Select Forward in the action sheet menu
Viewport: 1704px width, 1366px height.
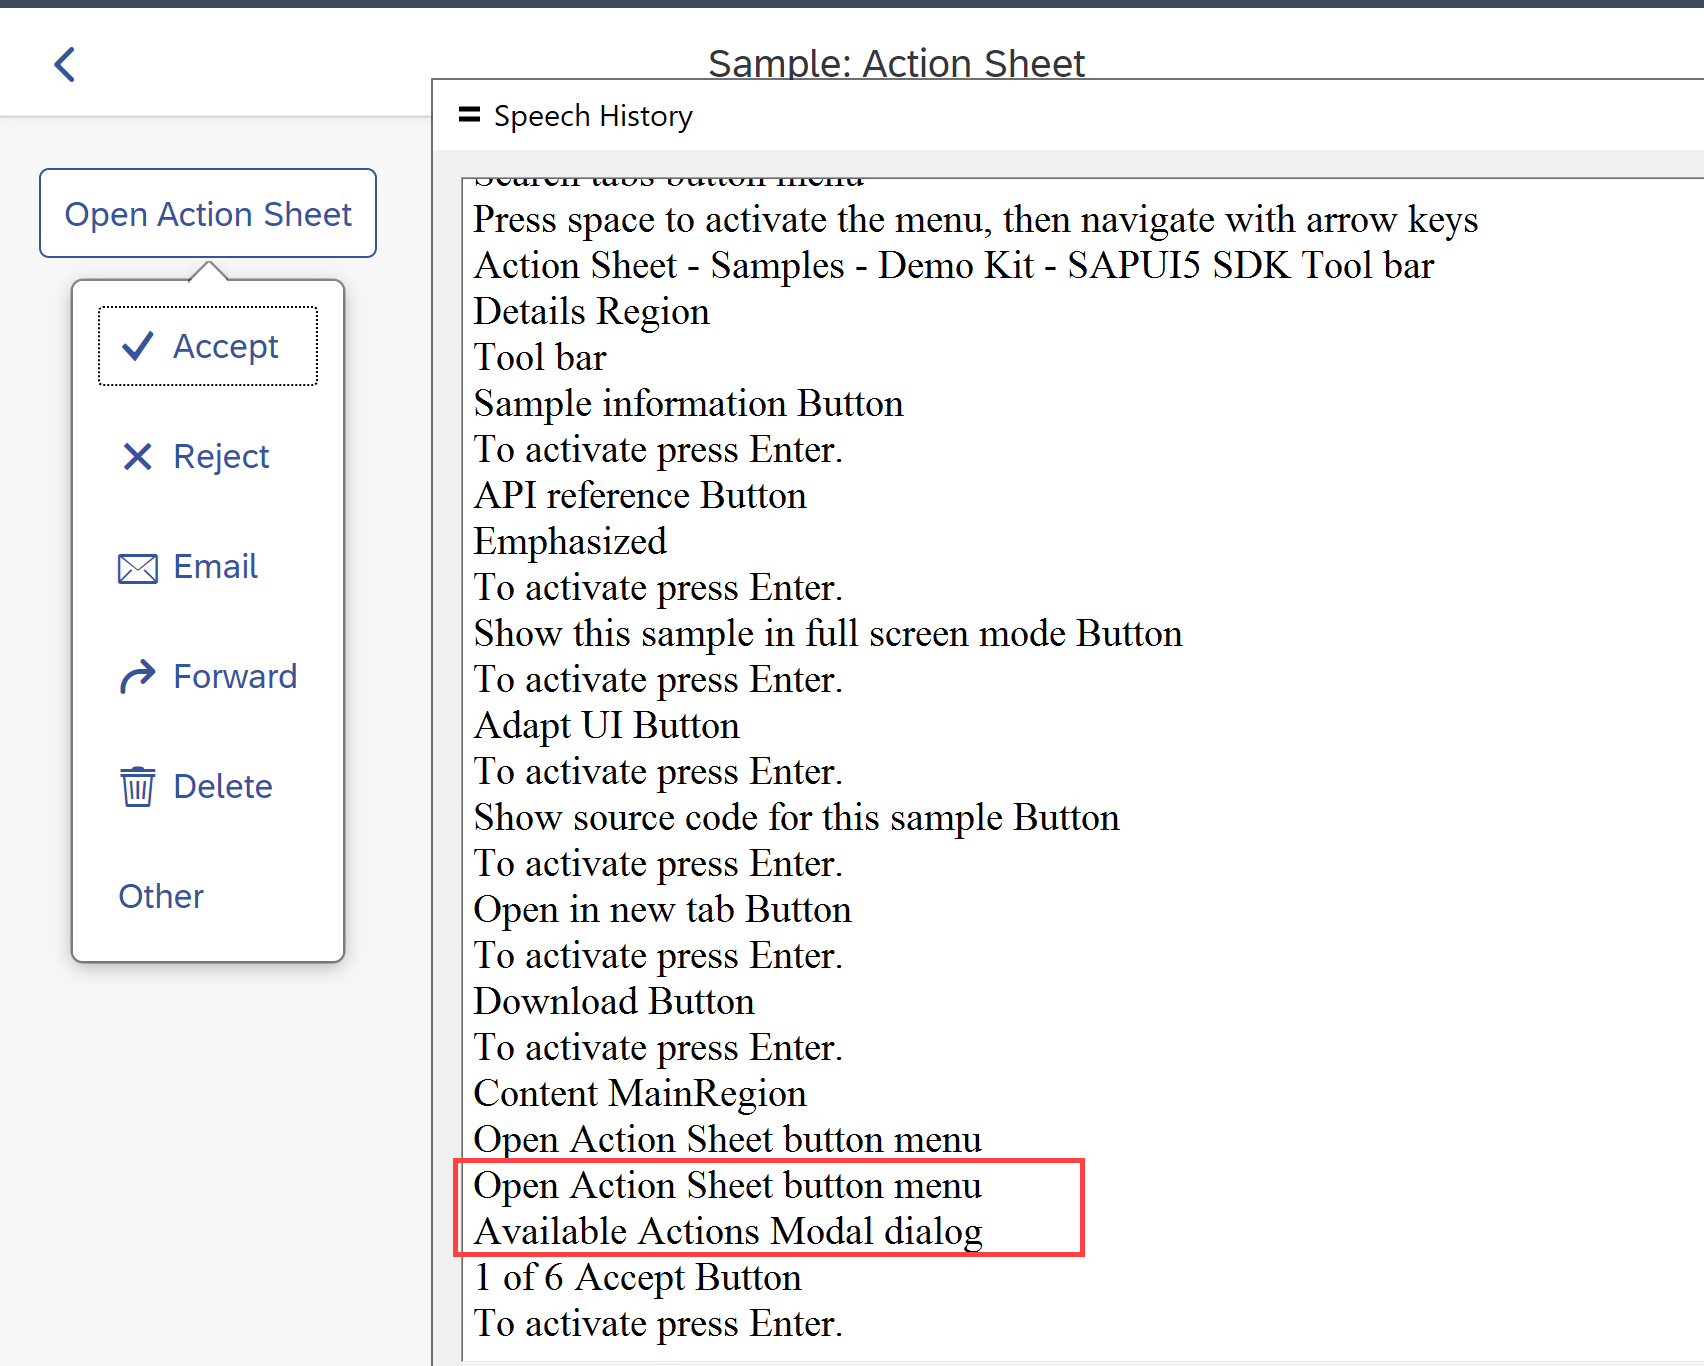click(x=235, y=676)
